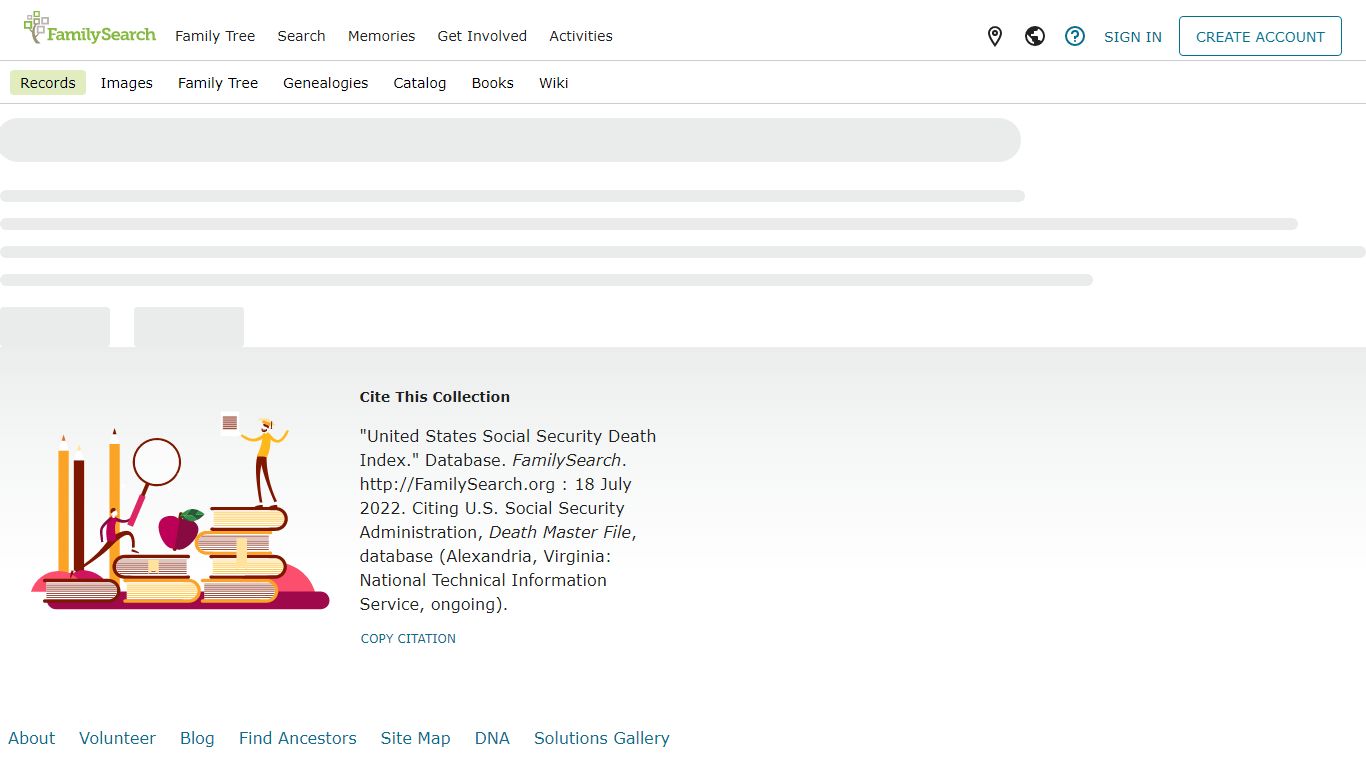Click the SIGN IN link

(x=1133, y=37)
